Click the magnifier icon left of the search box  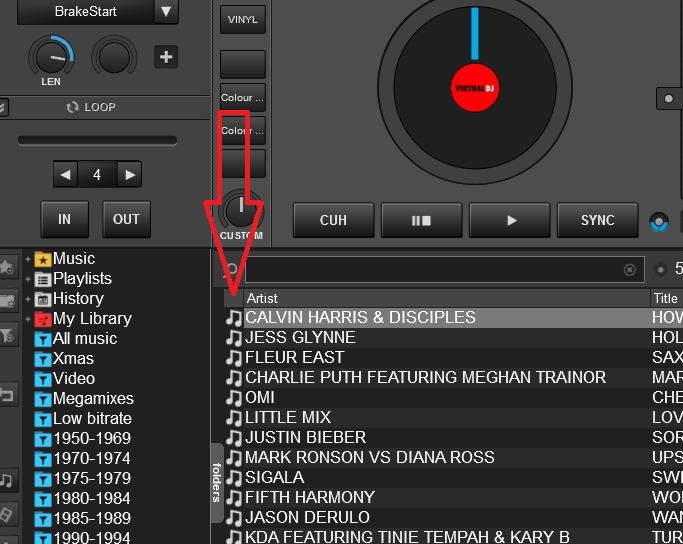[x=232, y=270]
